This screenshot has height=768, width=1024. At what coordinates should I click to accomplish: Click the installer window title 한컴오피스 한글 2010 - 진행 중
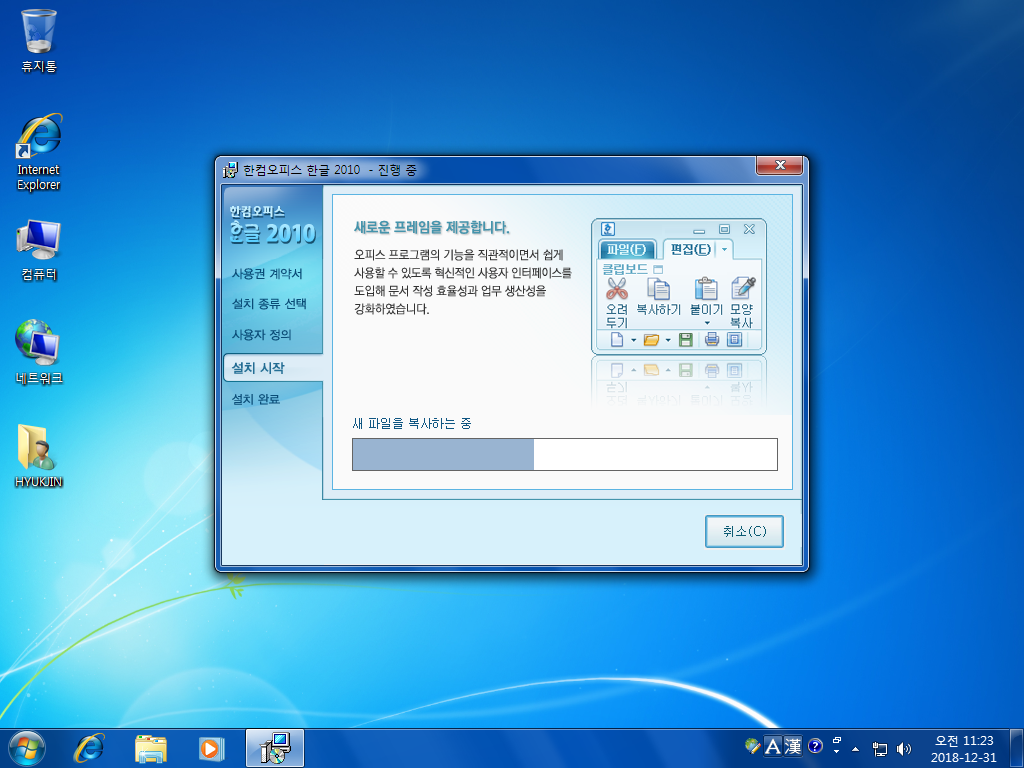pos(330,170)
